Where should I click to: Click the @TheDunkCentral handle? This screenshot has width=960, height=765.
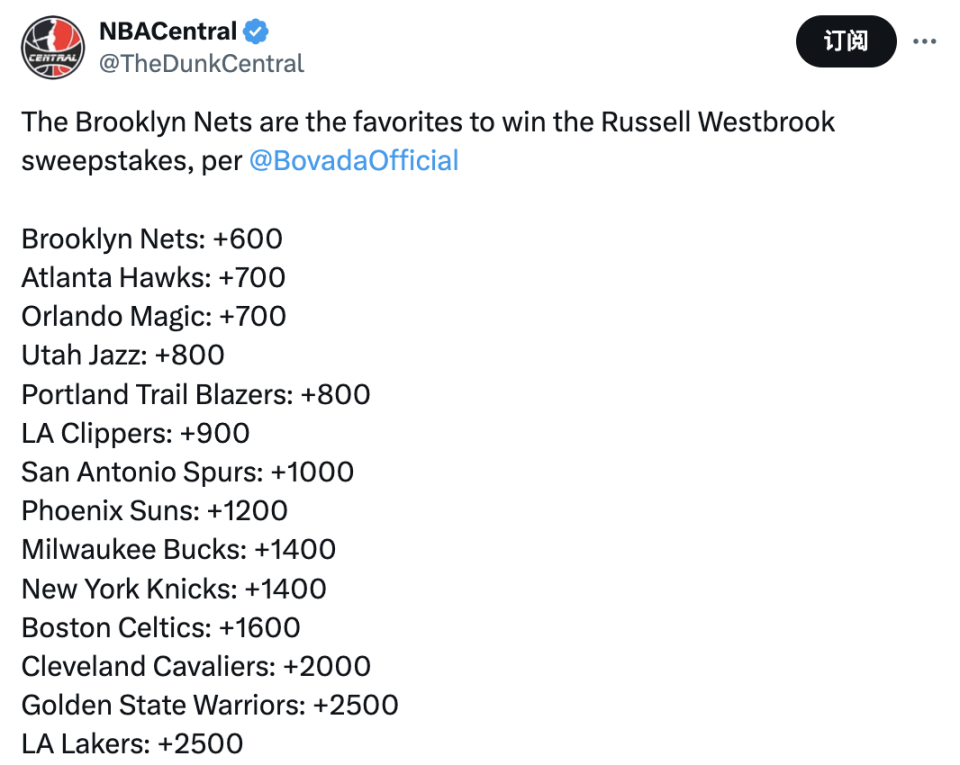(201, 64)
